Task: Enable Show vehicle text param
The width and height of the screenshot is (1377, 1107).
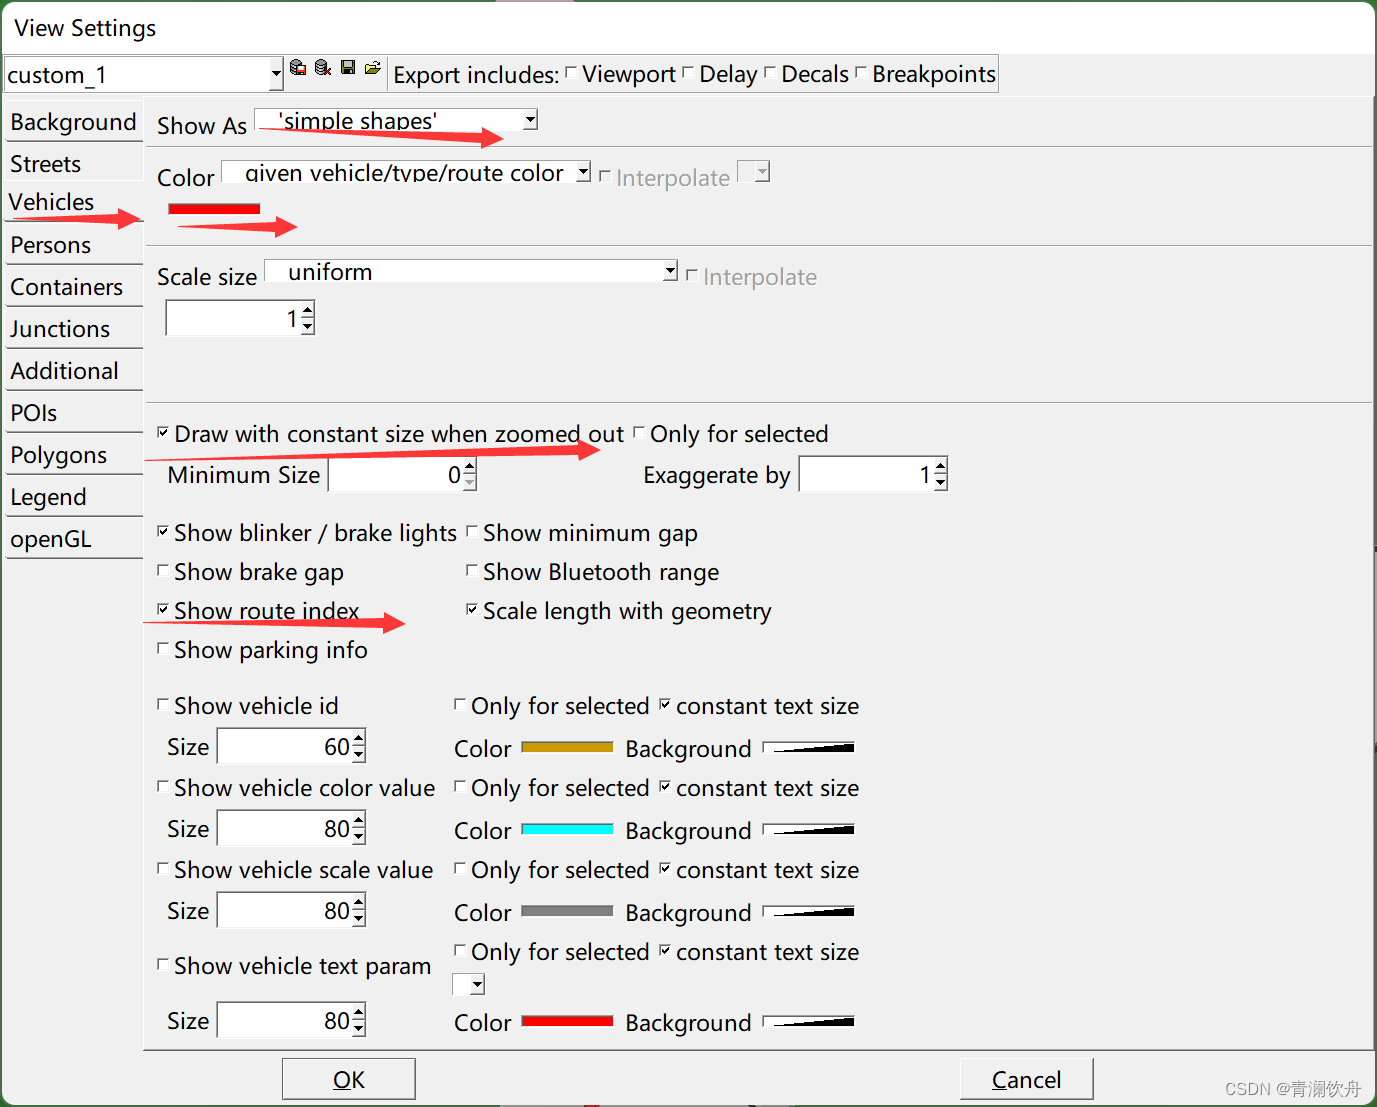Action: click(163, 964)
